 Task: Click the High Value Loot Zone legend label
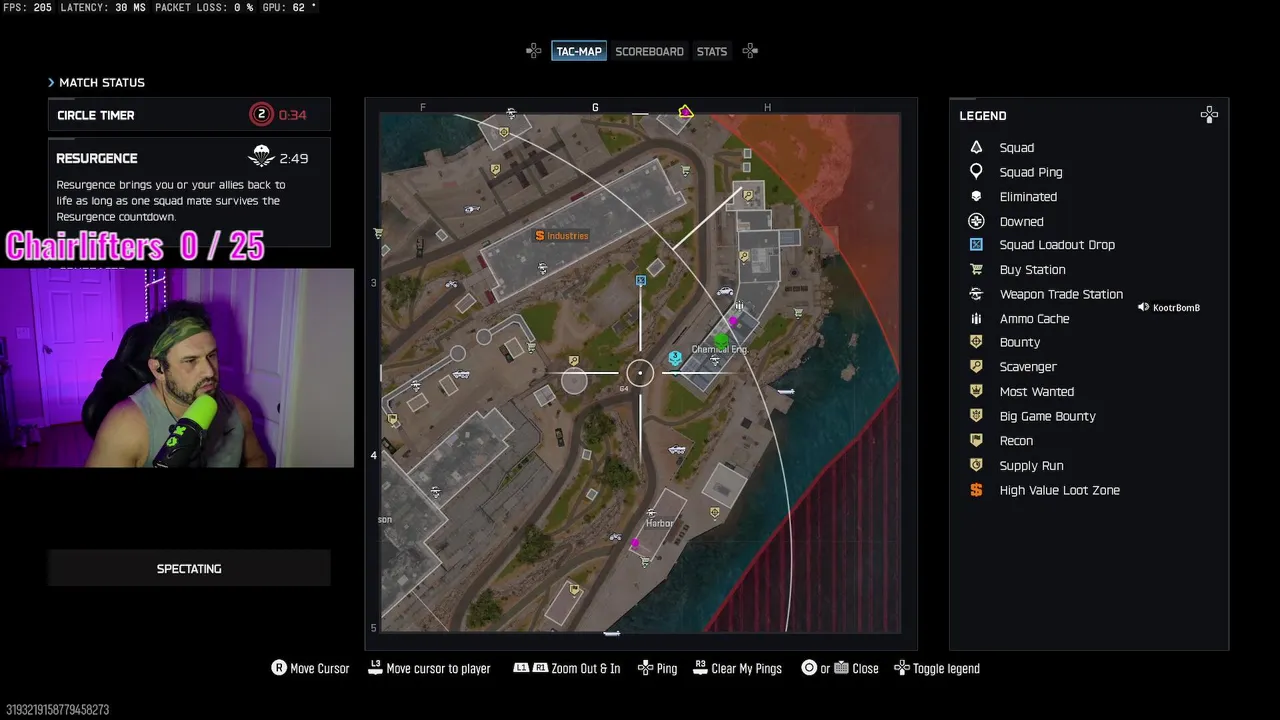coord(1059,490)
